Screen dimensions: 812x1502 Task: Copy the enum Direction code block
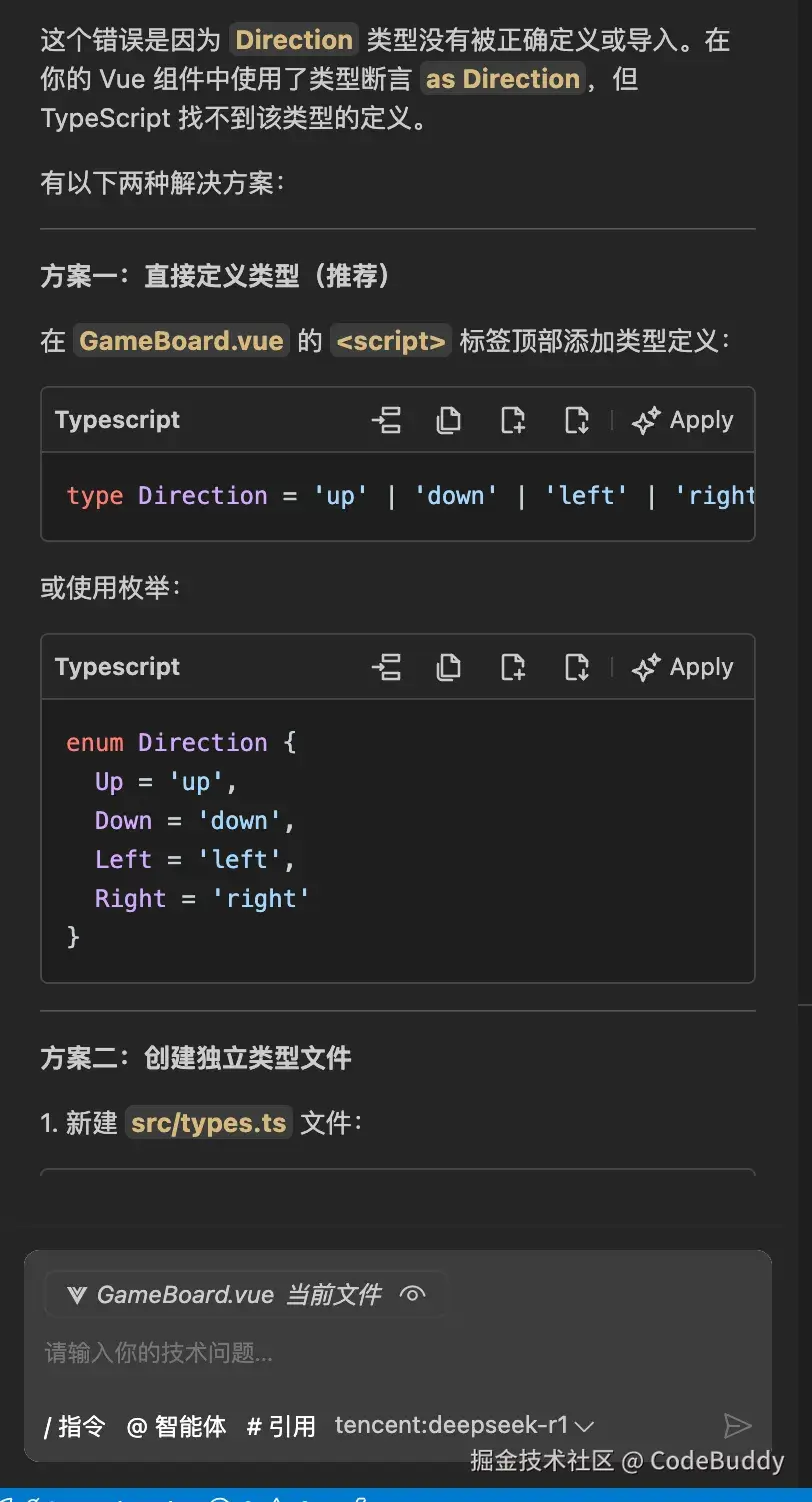(448, 667)
